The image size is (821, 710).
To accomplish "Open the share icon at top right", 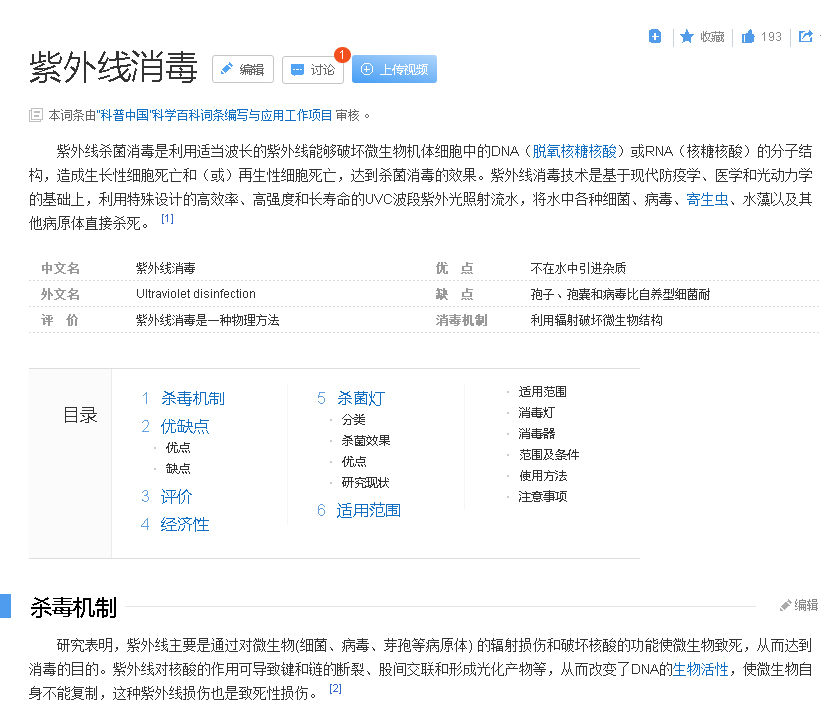I will (805, 36).
